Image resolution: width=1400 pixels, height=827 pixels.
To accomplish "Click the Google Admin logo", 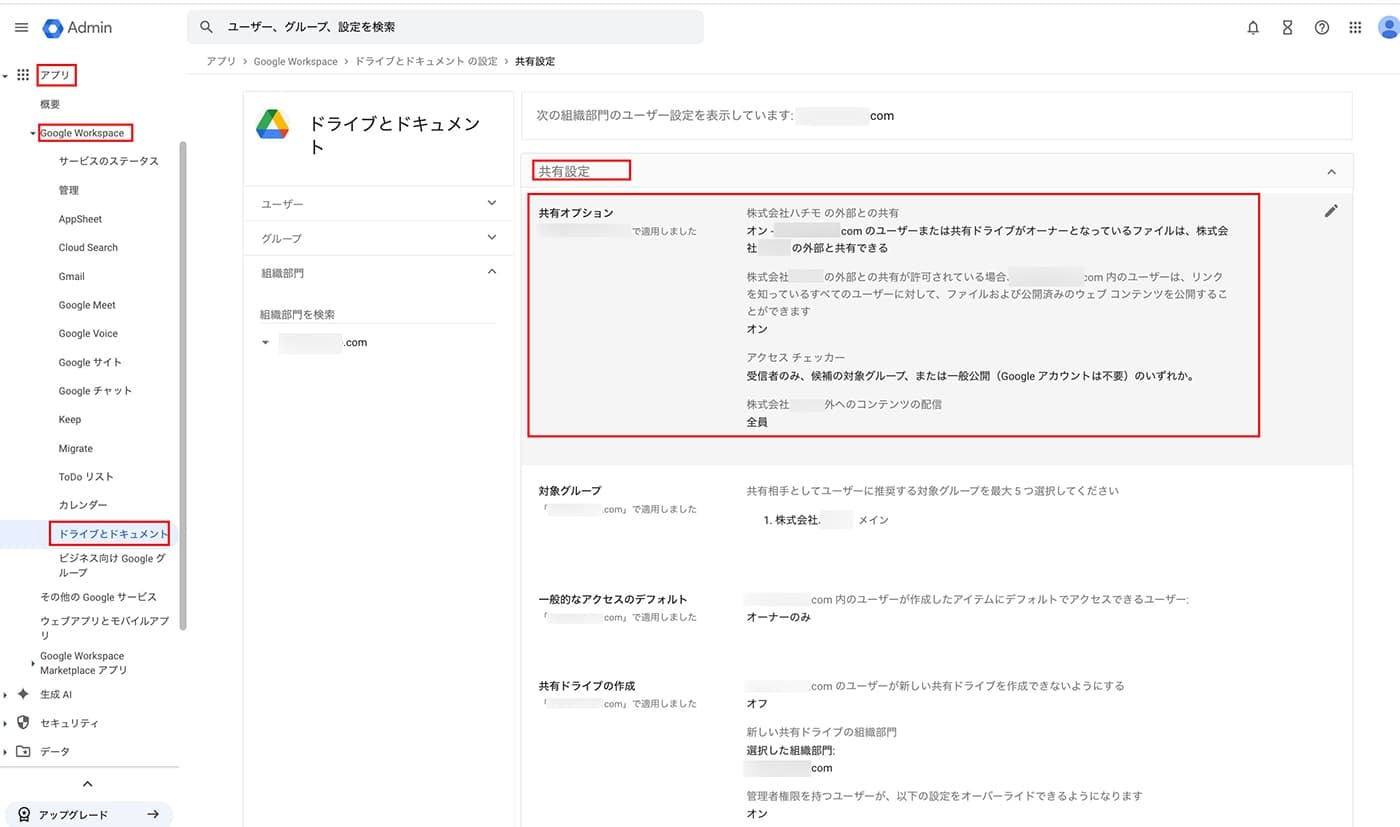I will 77,28.
